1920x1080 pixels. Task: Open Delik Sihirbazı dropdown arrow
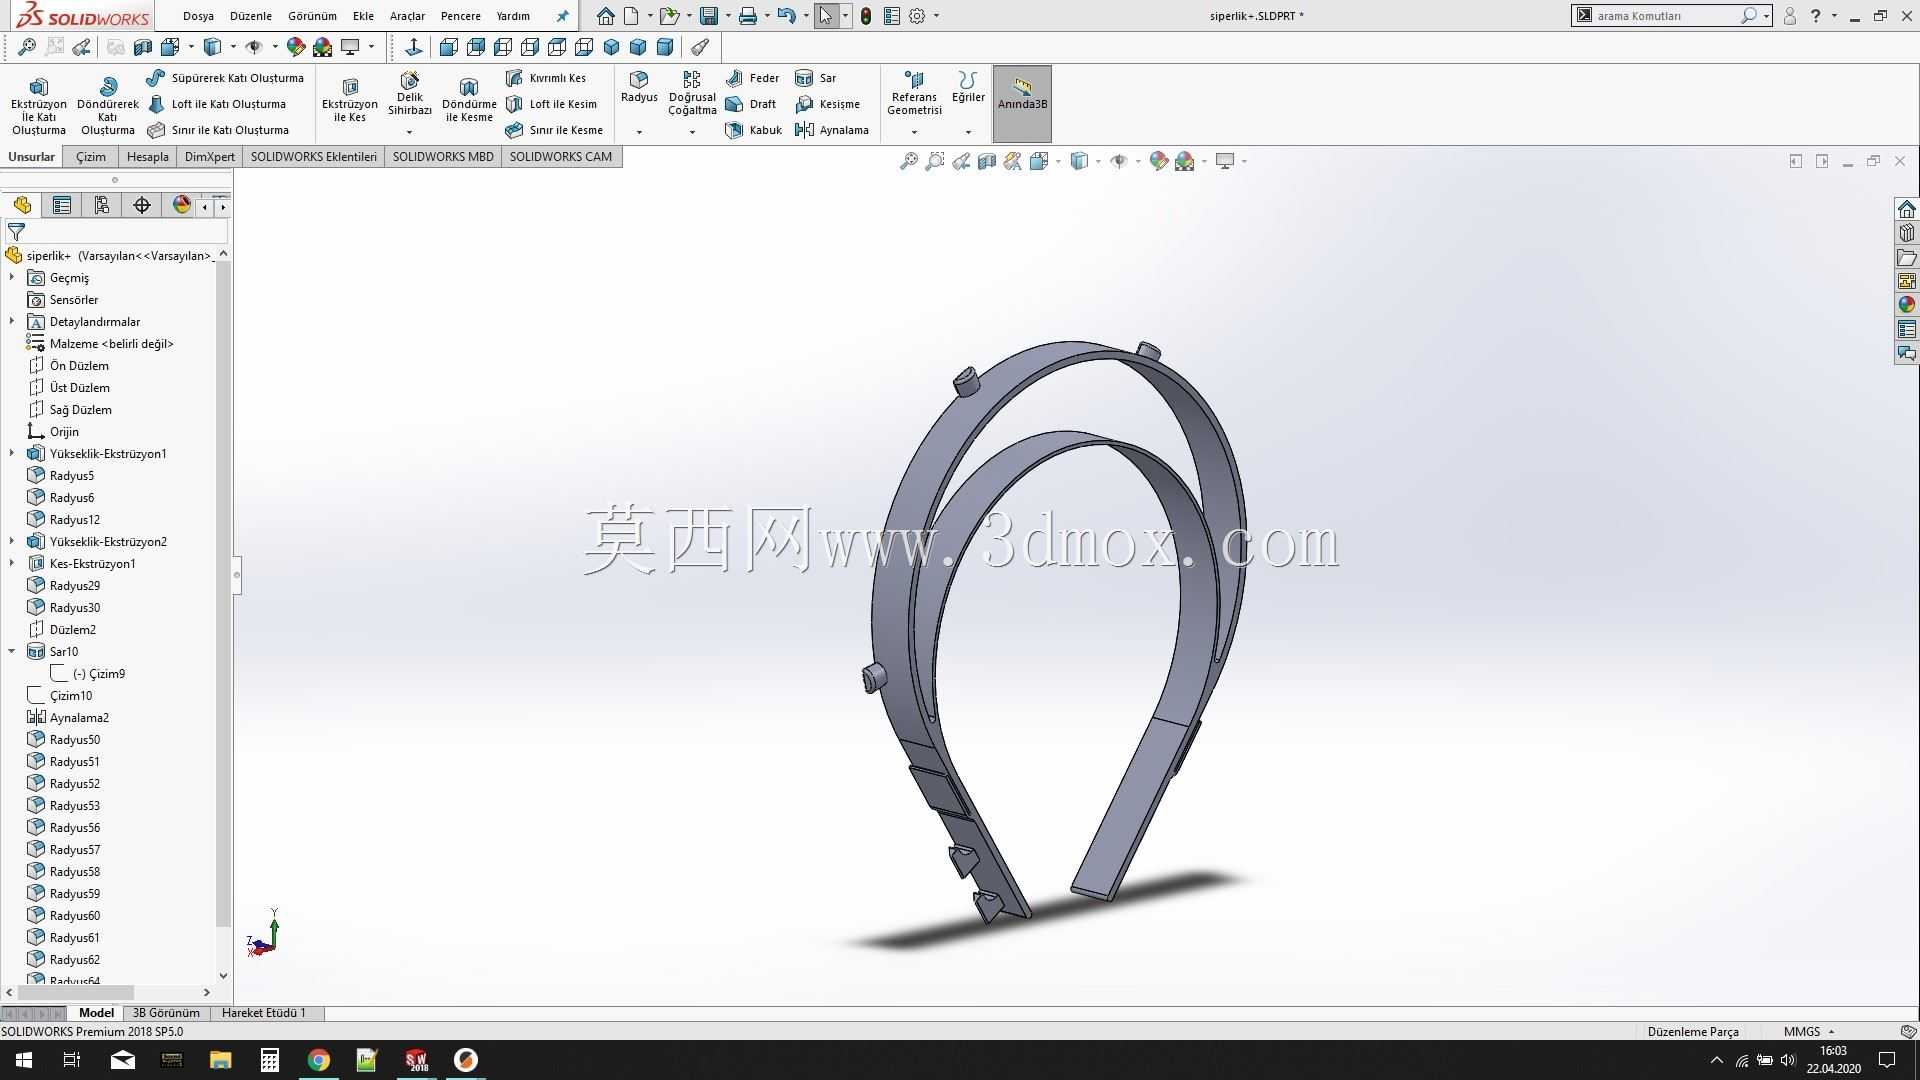click(409, 132)
